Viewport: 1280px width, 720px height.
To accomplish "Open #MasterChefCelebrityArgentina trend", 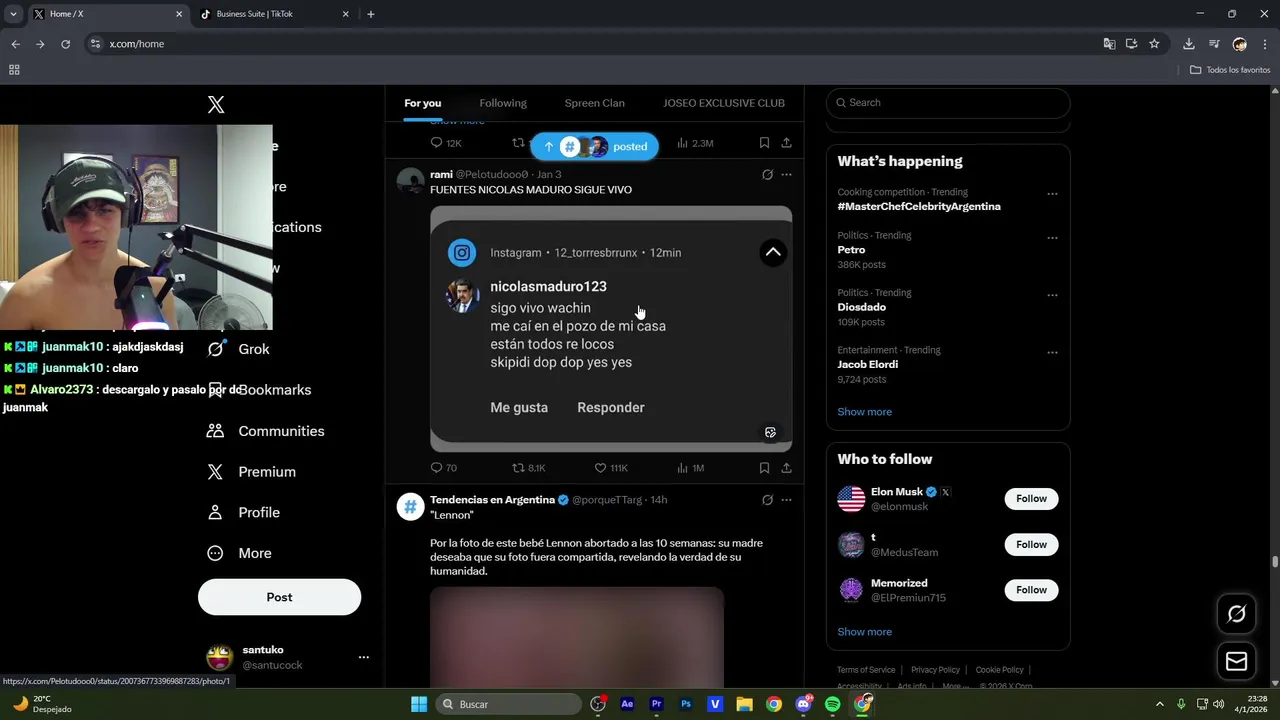I will click(919, 206).
